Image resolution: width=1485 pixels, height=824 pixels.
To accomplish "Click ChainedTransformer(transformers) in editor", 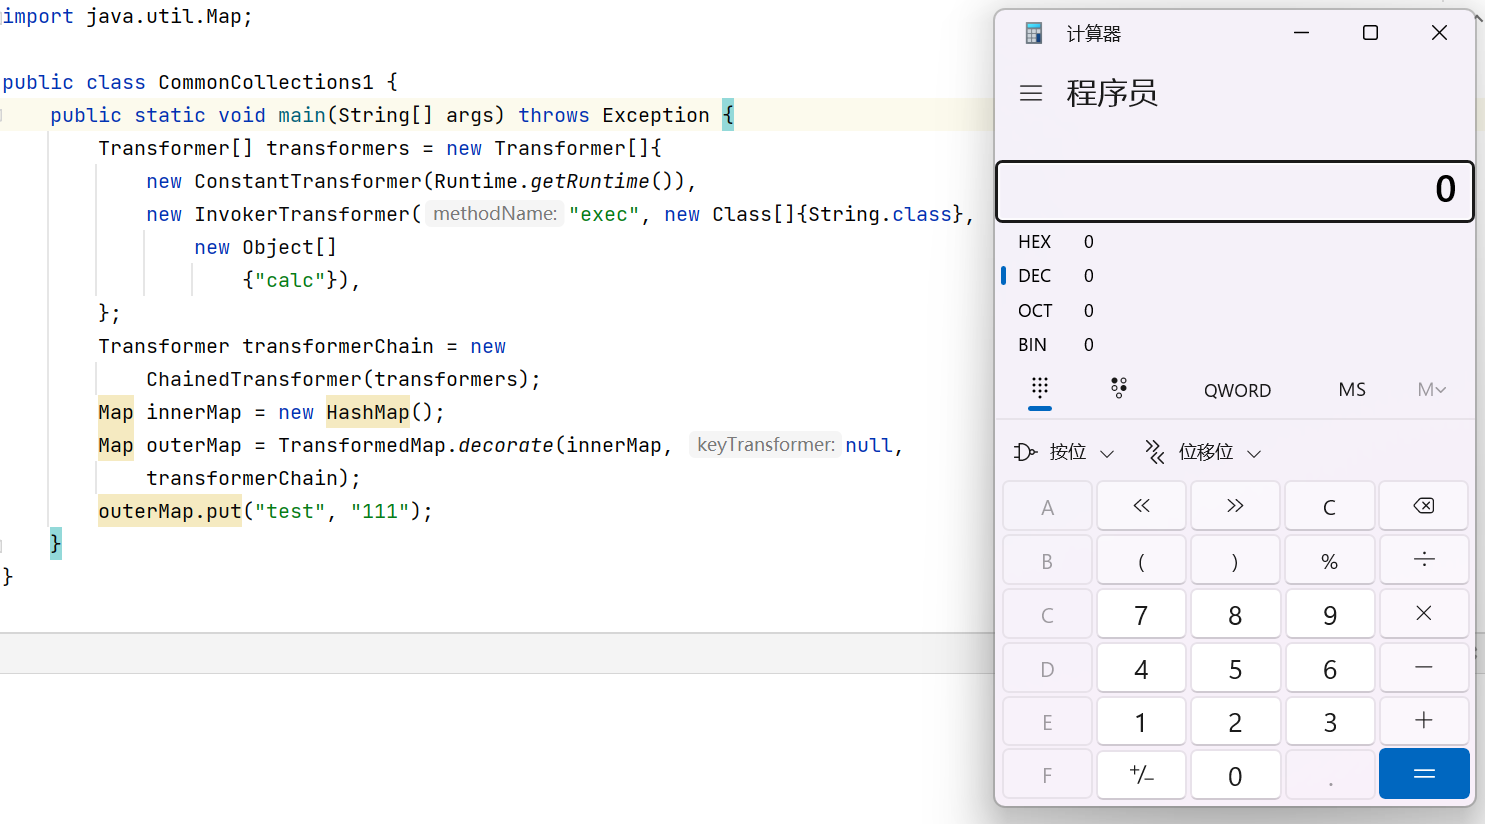I will [x=337, y=379].
